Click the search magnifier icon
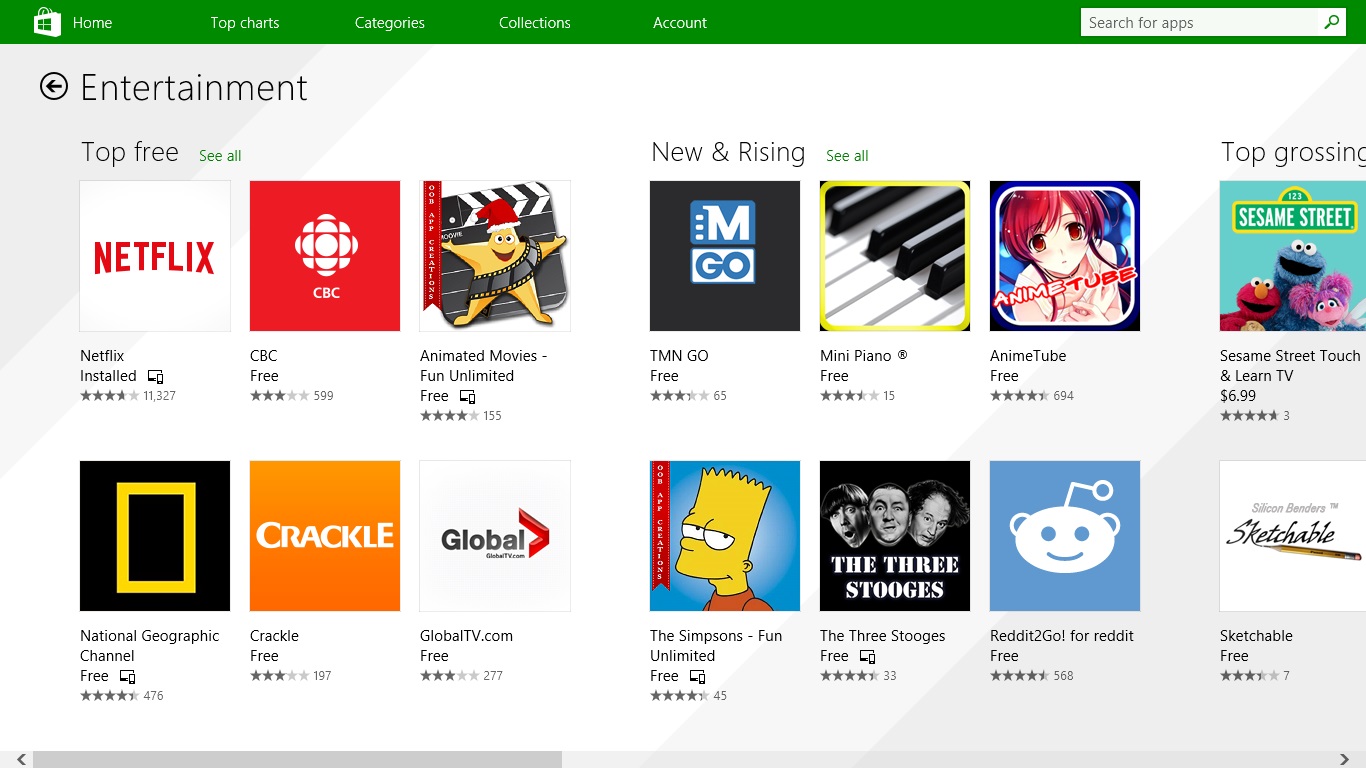The image size is (1366, 768). [1332, 22]
